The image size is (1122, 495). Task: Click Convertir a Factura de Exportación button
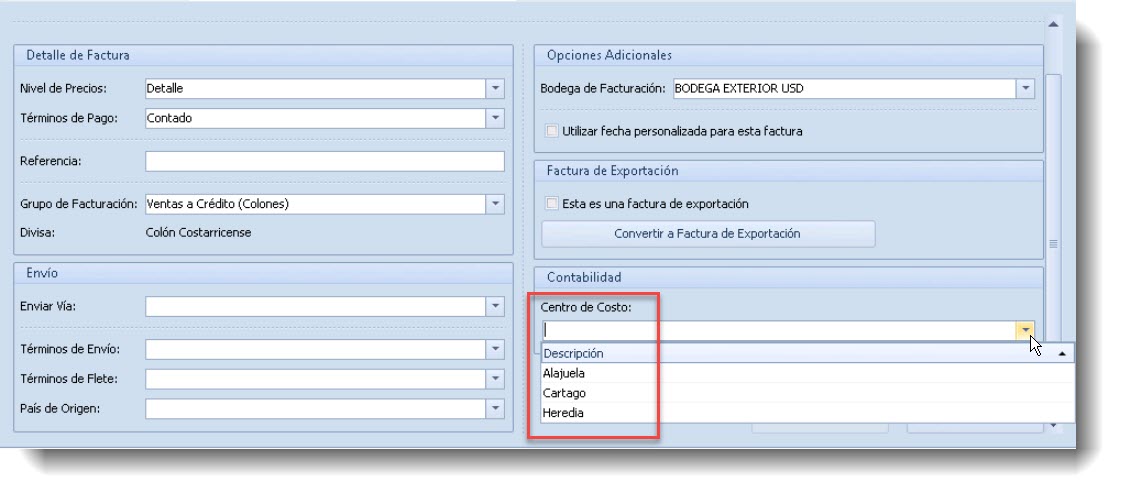click(x=708, y=234)
